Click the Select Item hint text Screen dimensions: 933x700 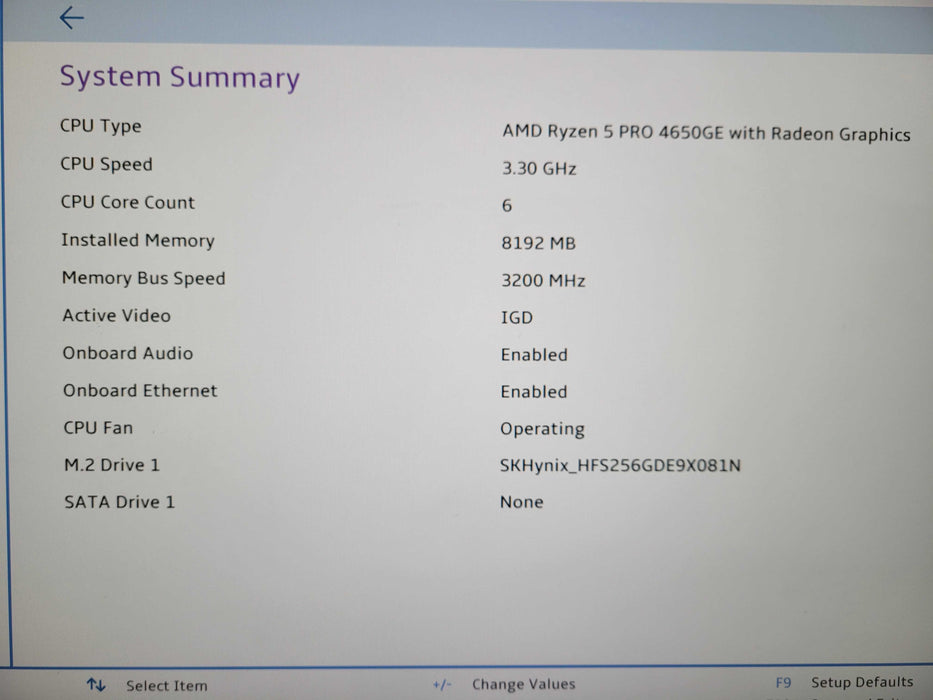coord(167,686)
